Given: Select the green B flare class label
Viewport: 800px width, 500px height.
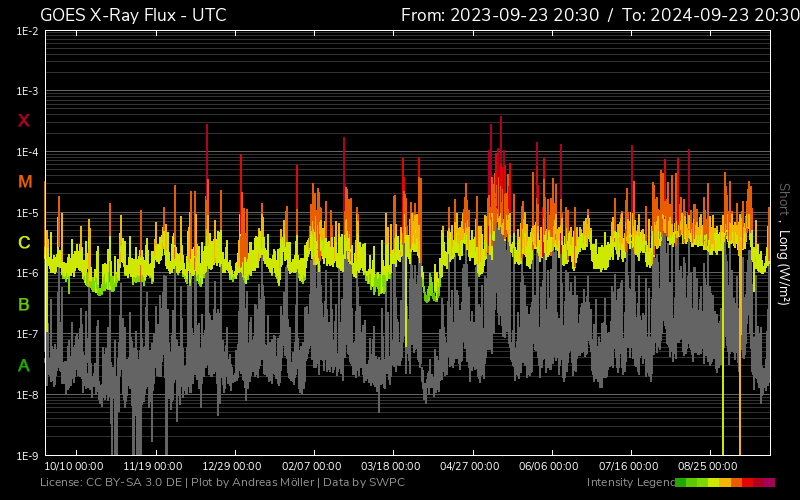Looking at the screenshot, I should pos(24,304).
